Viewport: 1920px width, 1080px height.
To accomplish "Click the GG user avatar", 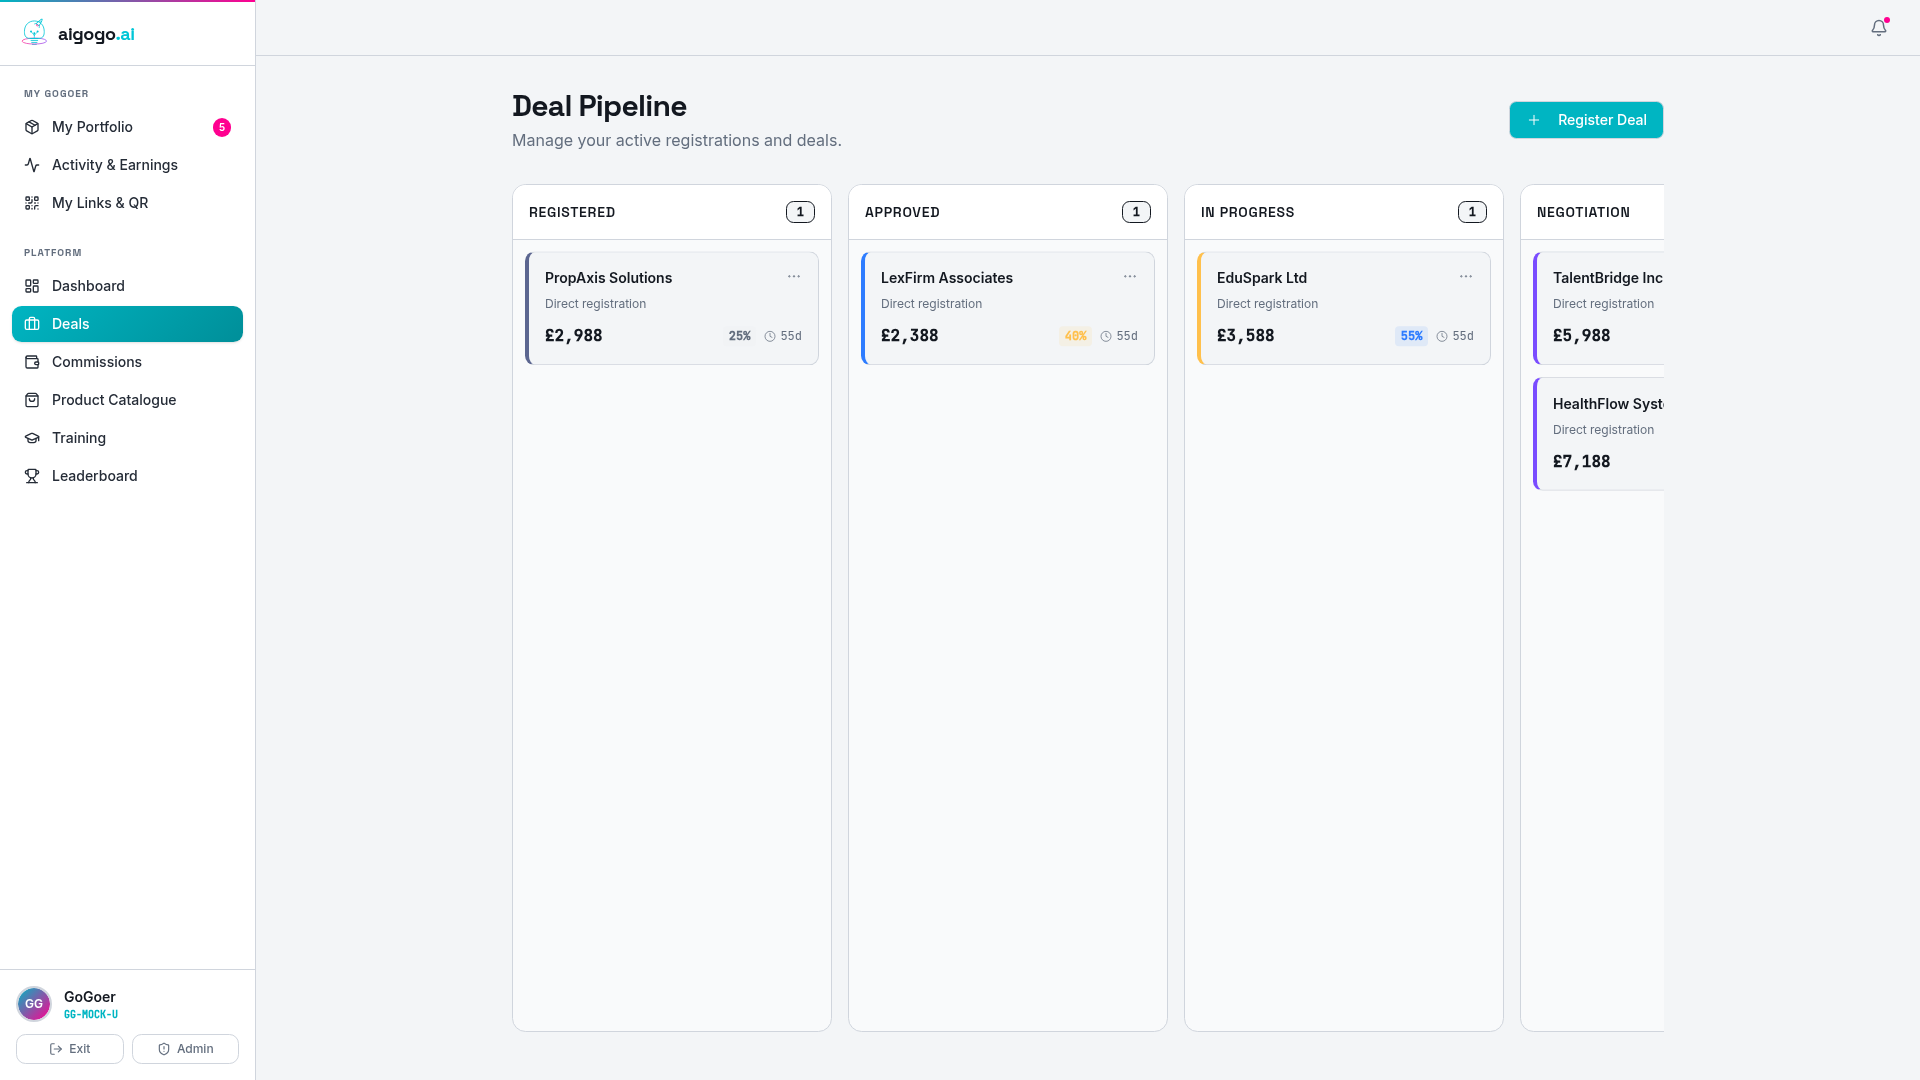I will click(x=34, y=1004).
